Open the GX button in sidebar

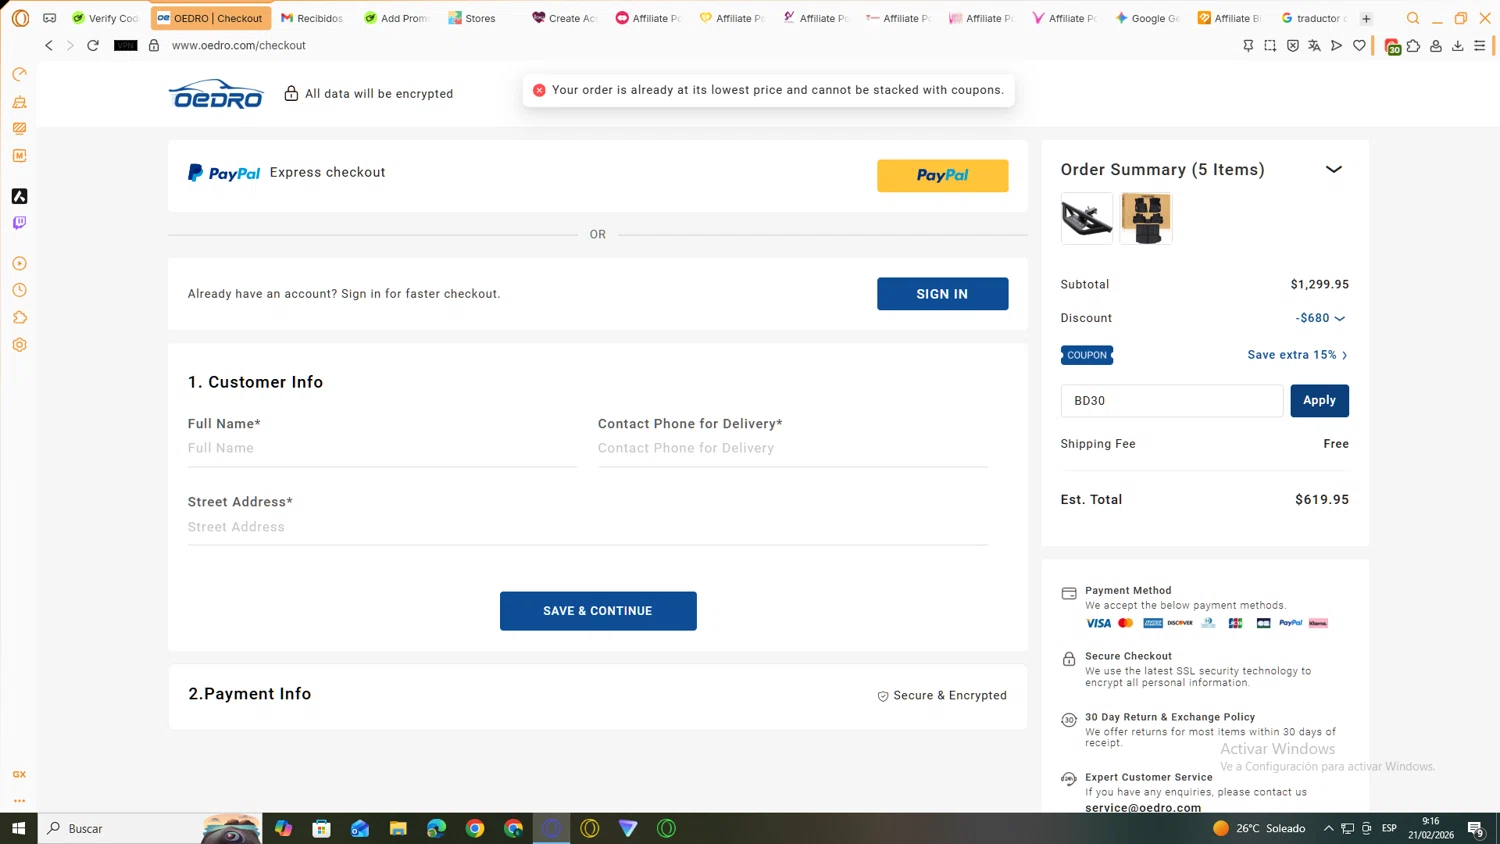(19, 775)
